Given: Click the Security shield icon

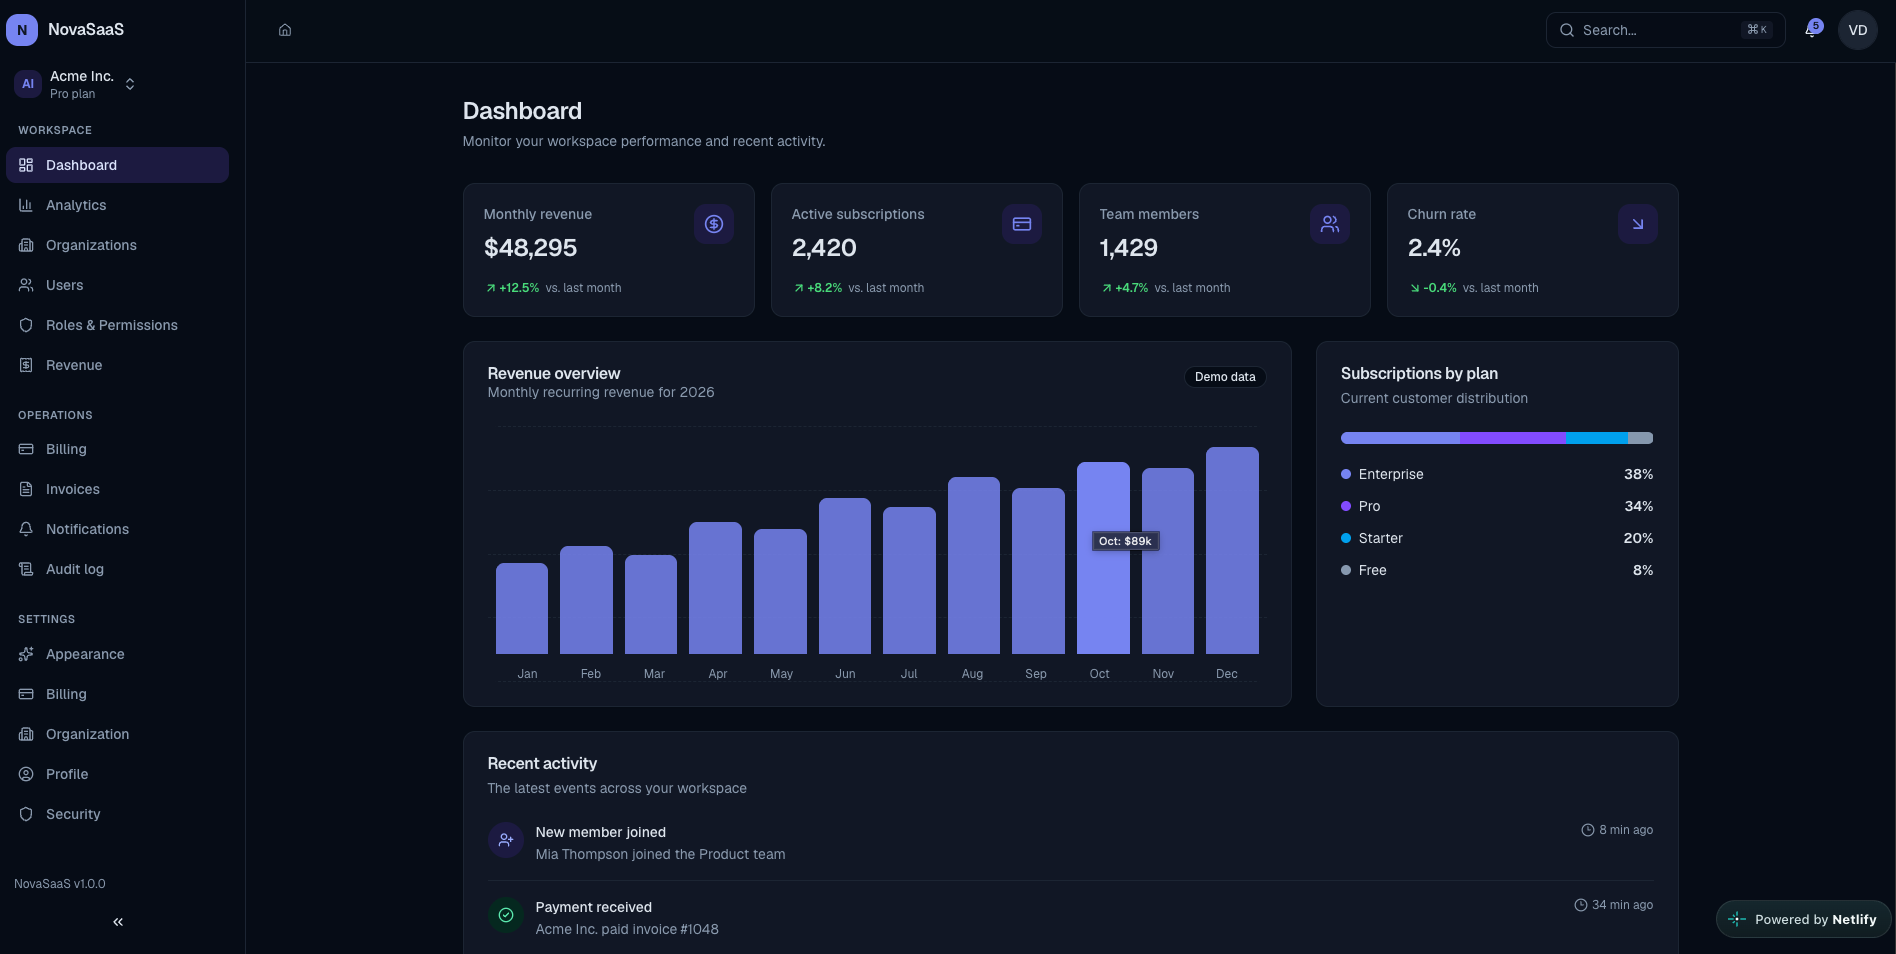Looking at the screenshot, I should (x=26, y=814).
